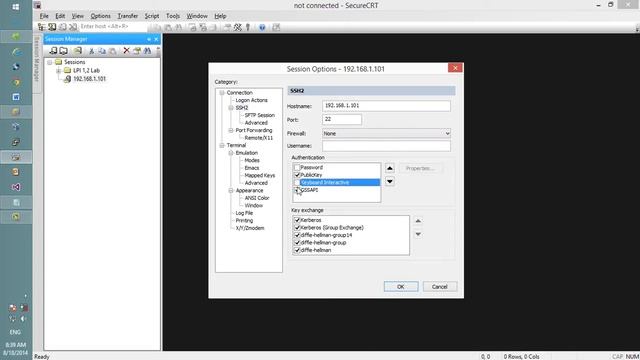Open Internet Explorer from the taskbar
The image size is (640, 360).
(16, 52)
